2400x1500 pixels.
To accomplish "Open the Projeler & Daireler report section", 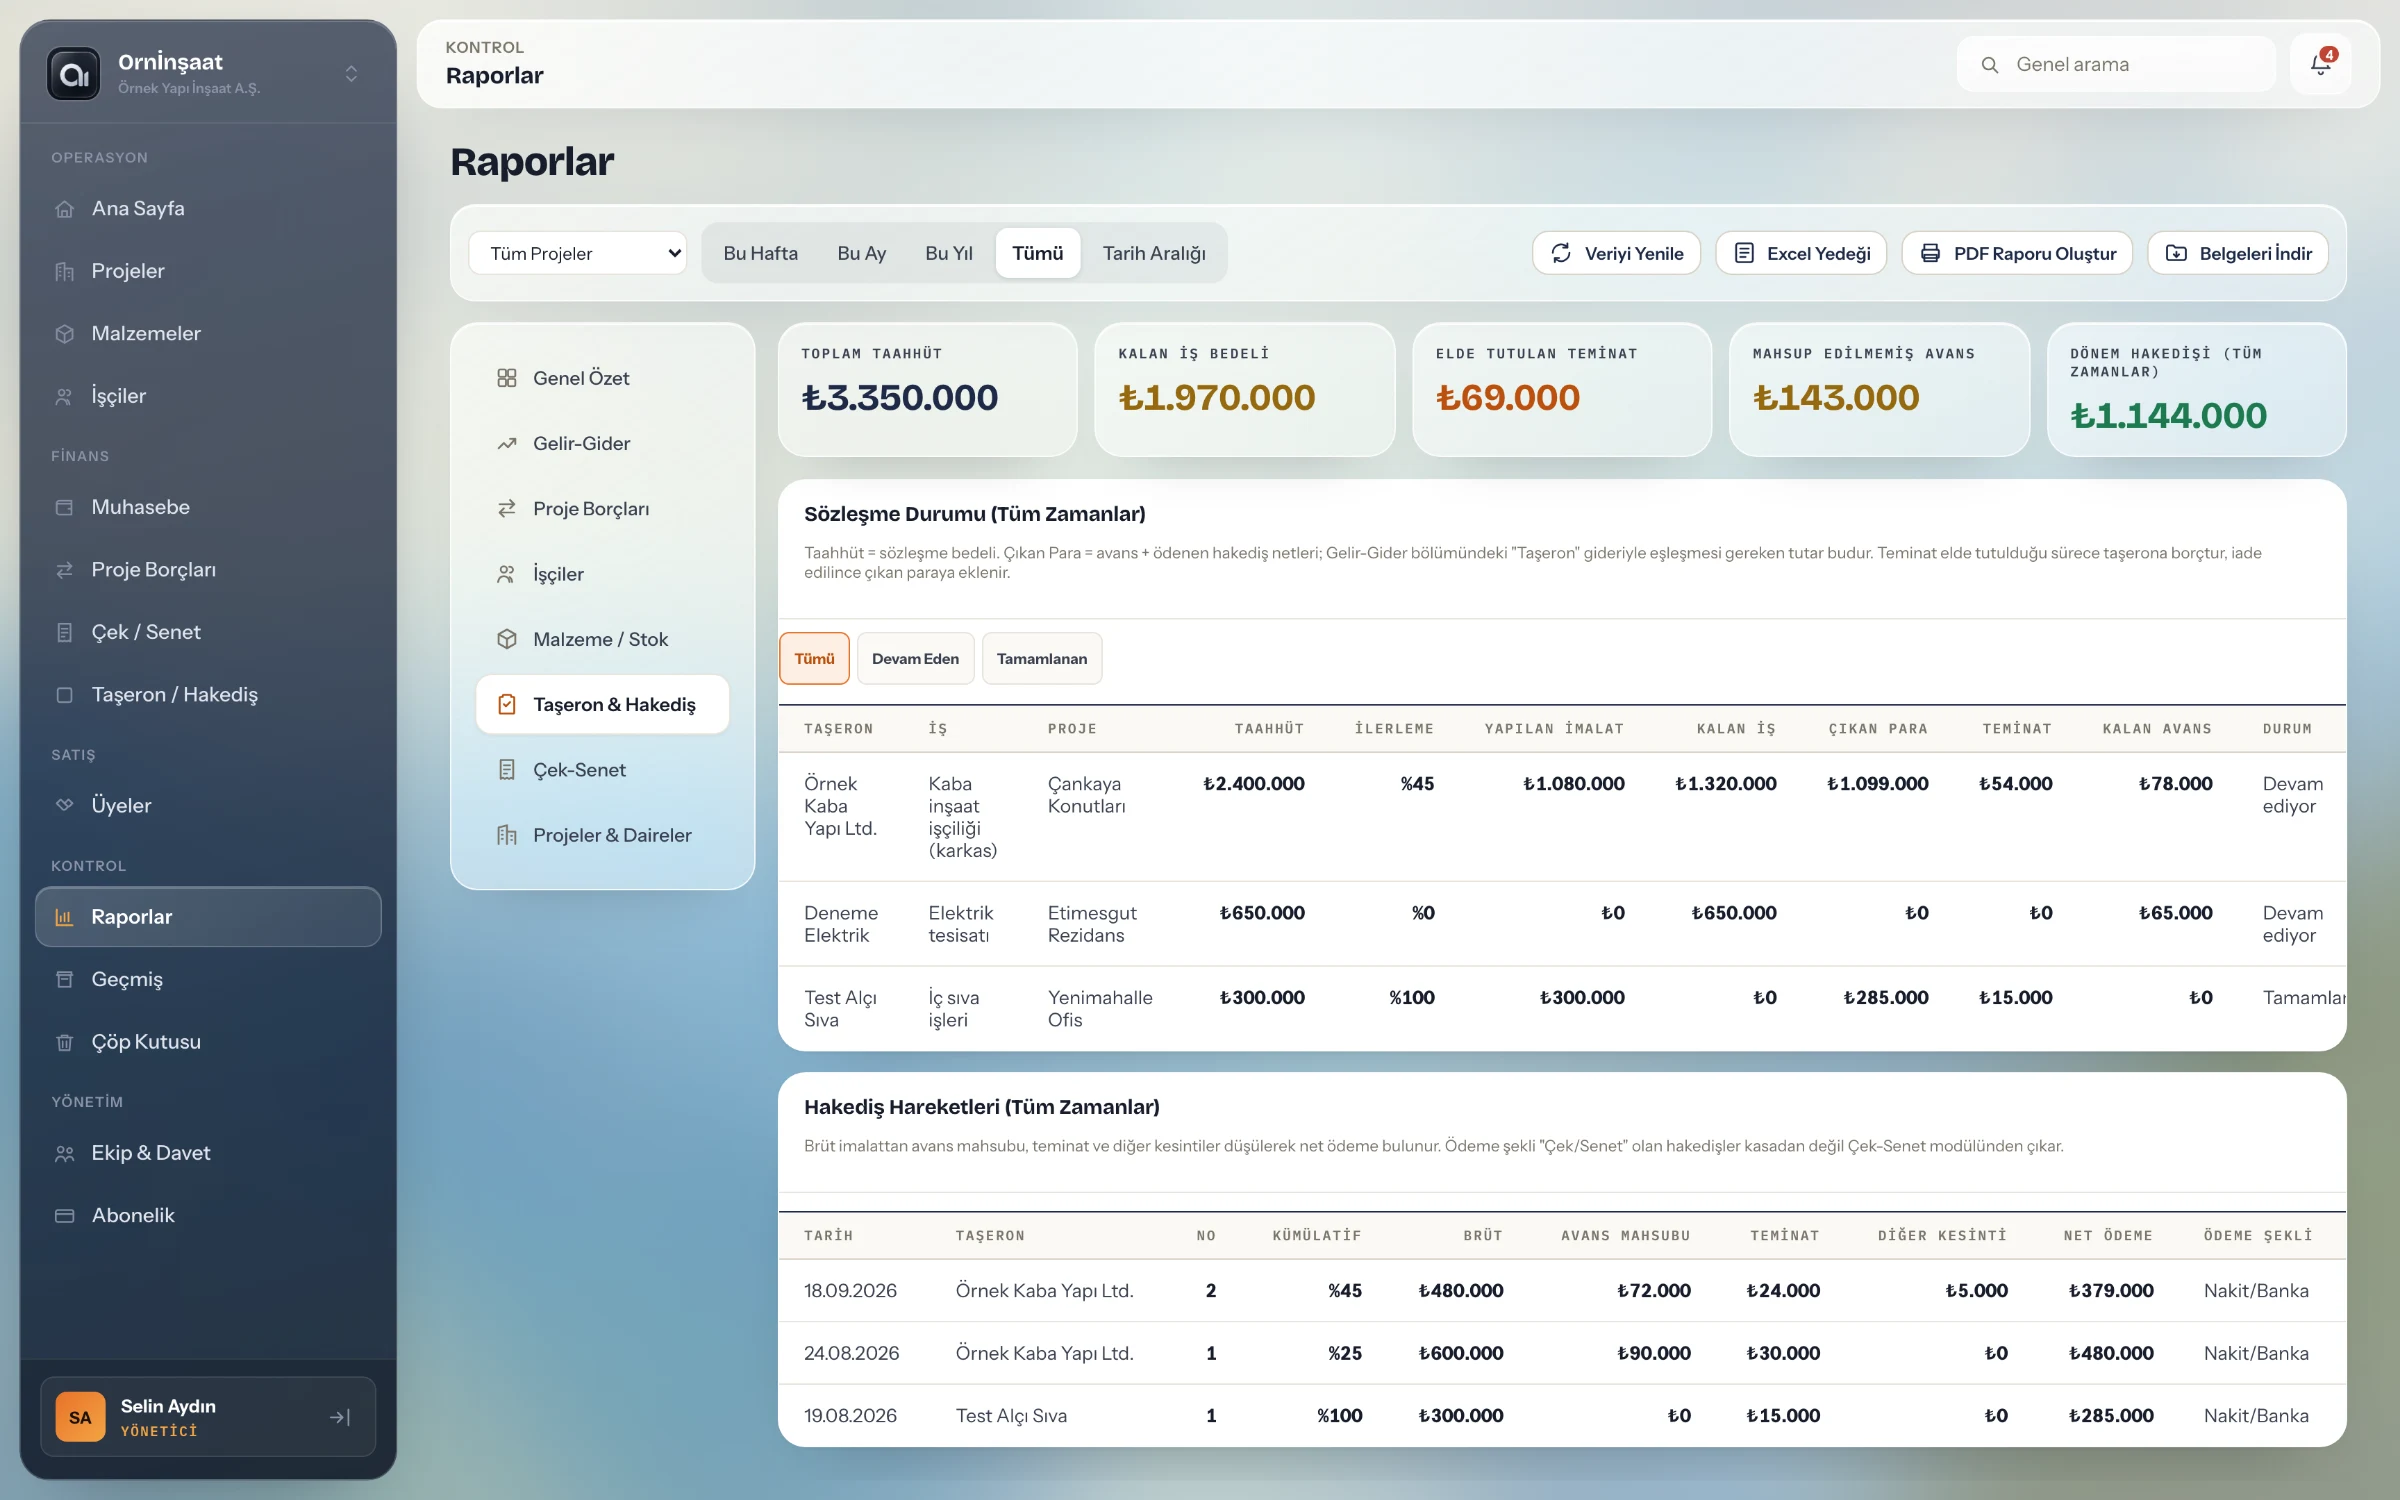I will (x=602, y=835).
